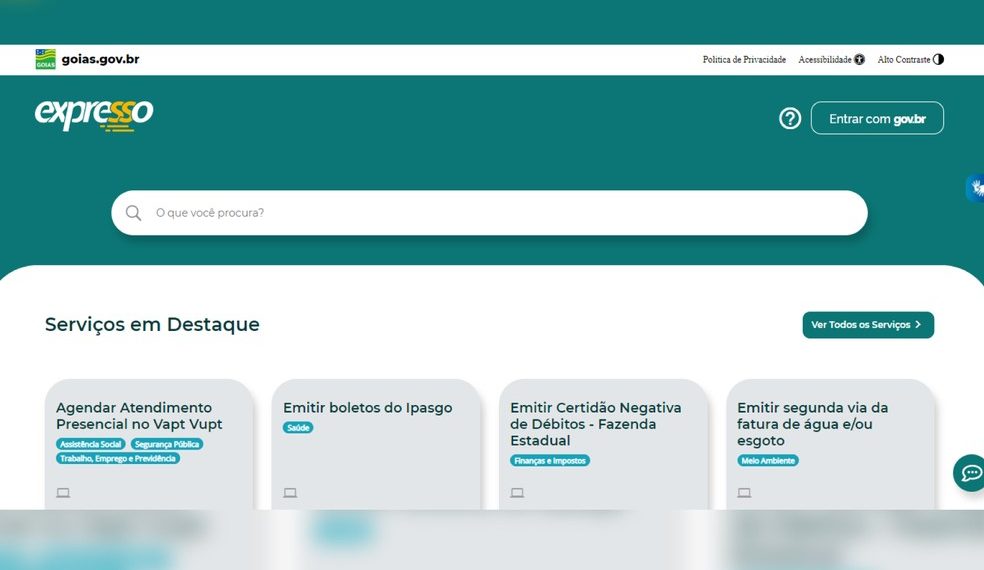The width and height of the screenshot is (984, 570).
Task: Click laptop icon on fatura de água card
Action: pos(744,493)
